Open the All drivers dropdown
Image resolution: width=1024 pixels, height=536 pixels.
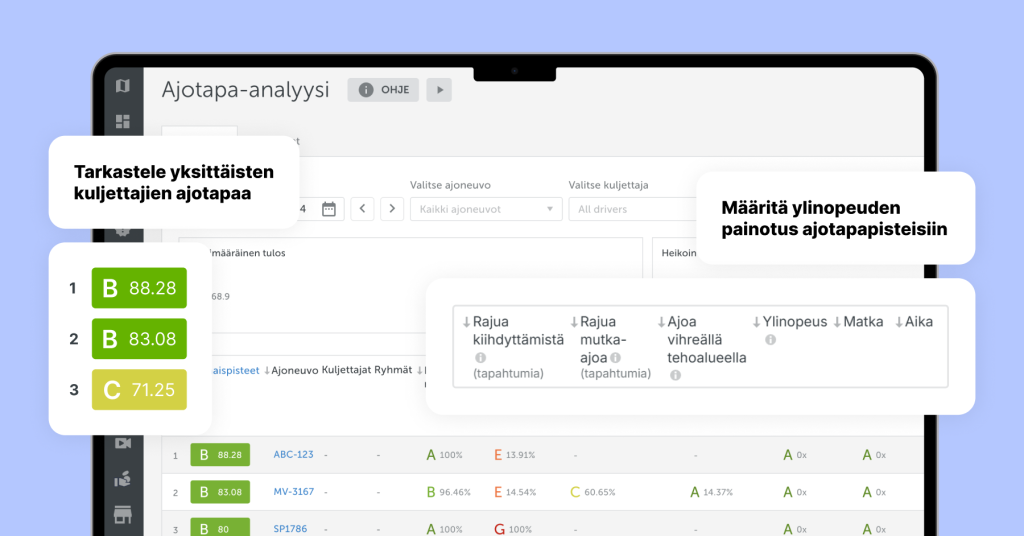(630, 209)
